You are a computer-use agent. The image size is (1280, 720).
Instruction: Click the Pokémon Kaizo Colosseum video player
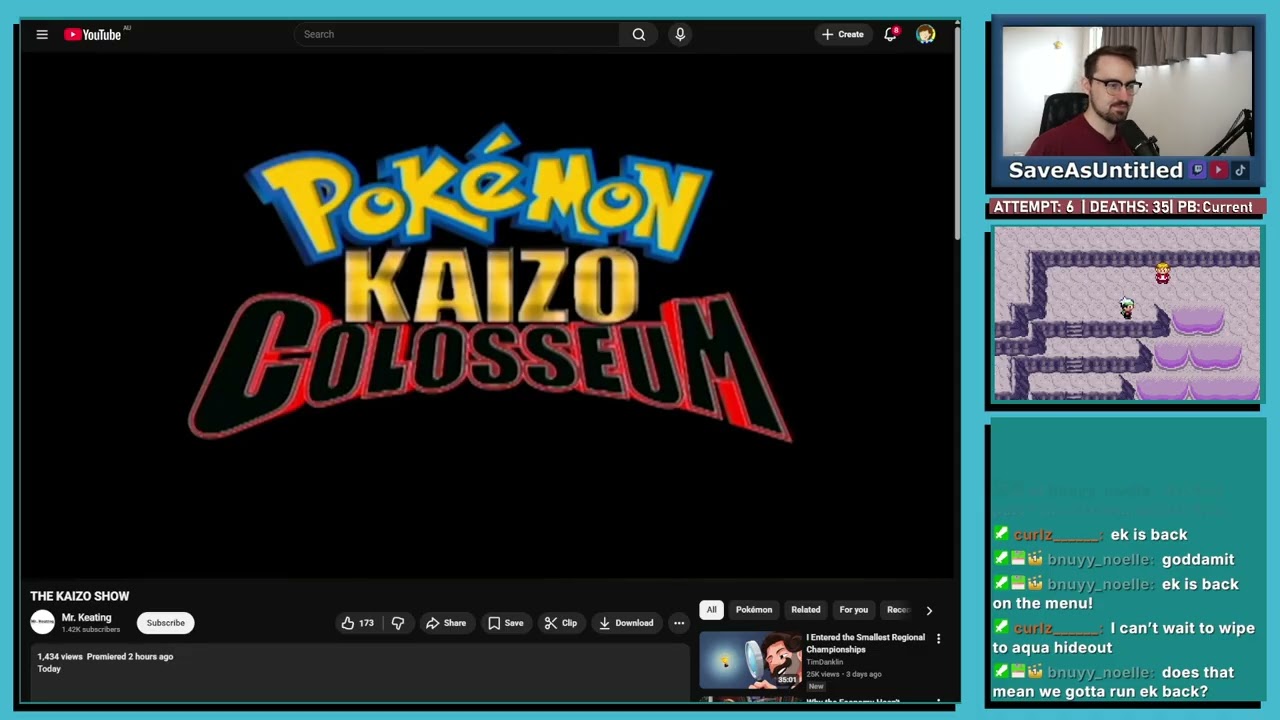click(489, 314)
